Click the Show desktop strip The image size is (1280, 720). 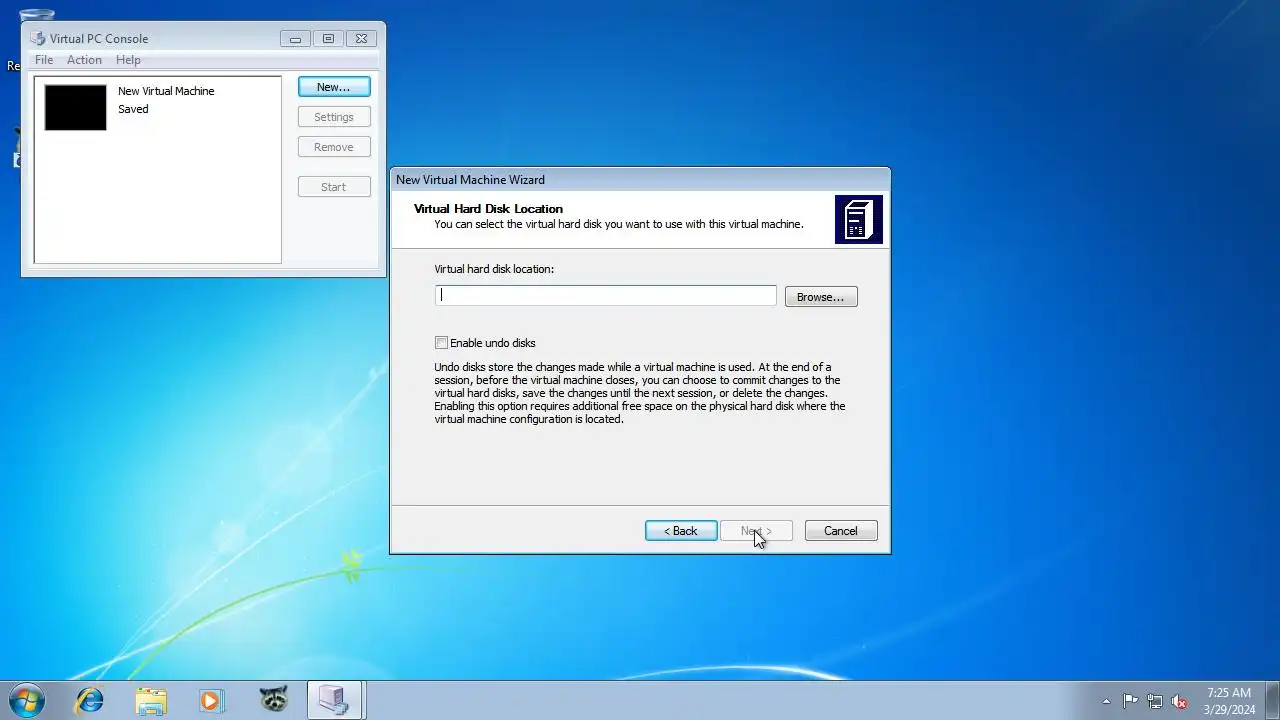pyautogui.click(x=1272, y=700)
